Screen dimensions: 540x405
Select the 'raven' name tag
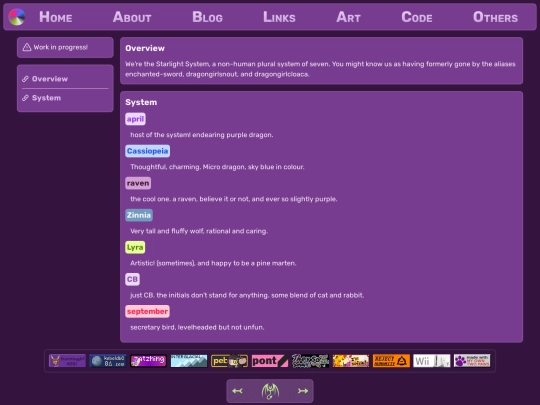click(x=138, y=183)
